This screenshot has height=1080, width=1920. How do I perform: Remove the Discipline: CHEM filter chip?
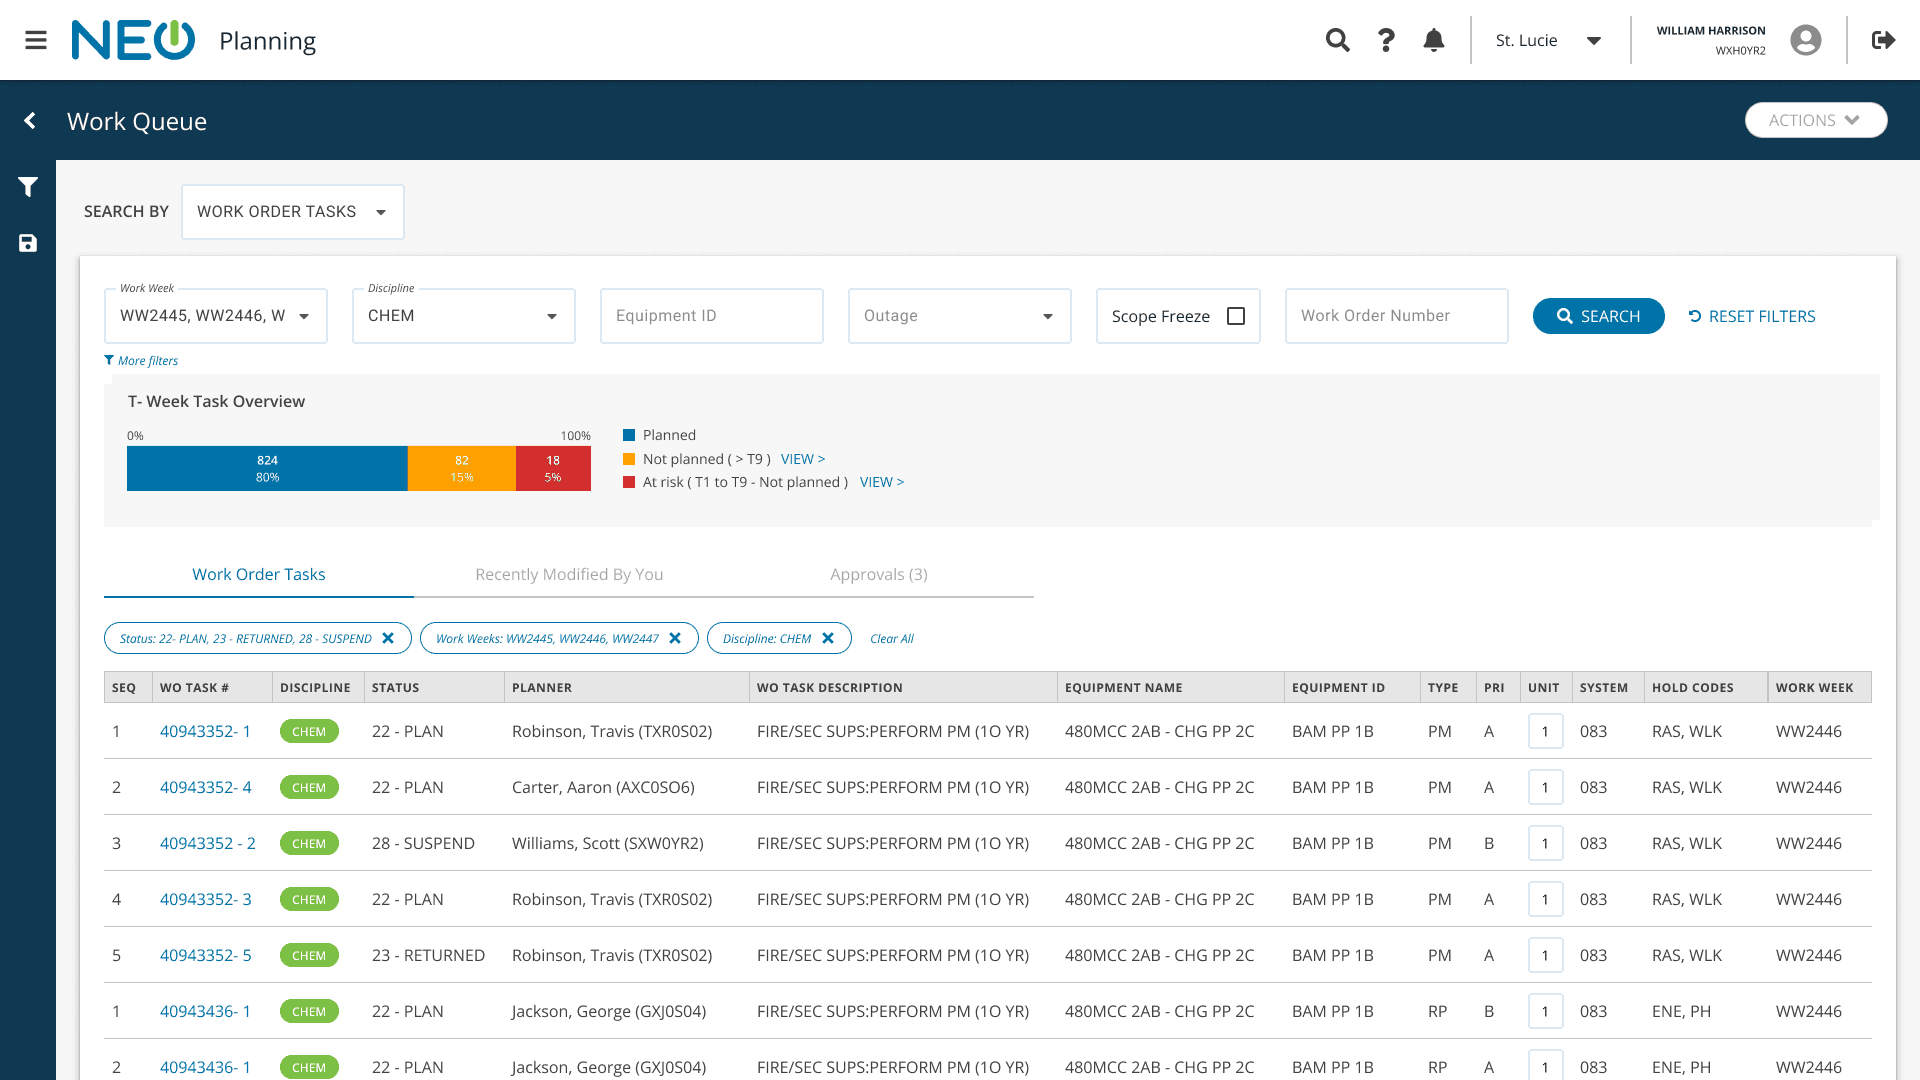pos(828,638)
